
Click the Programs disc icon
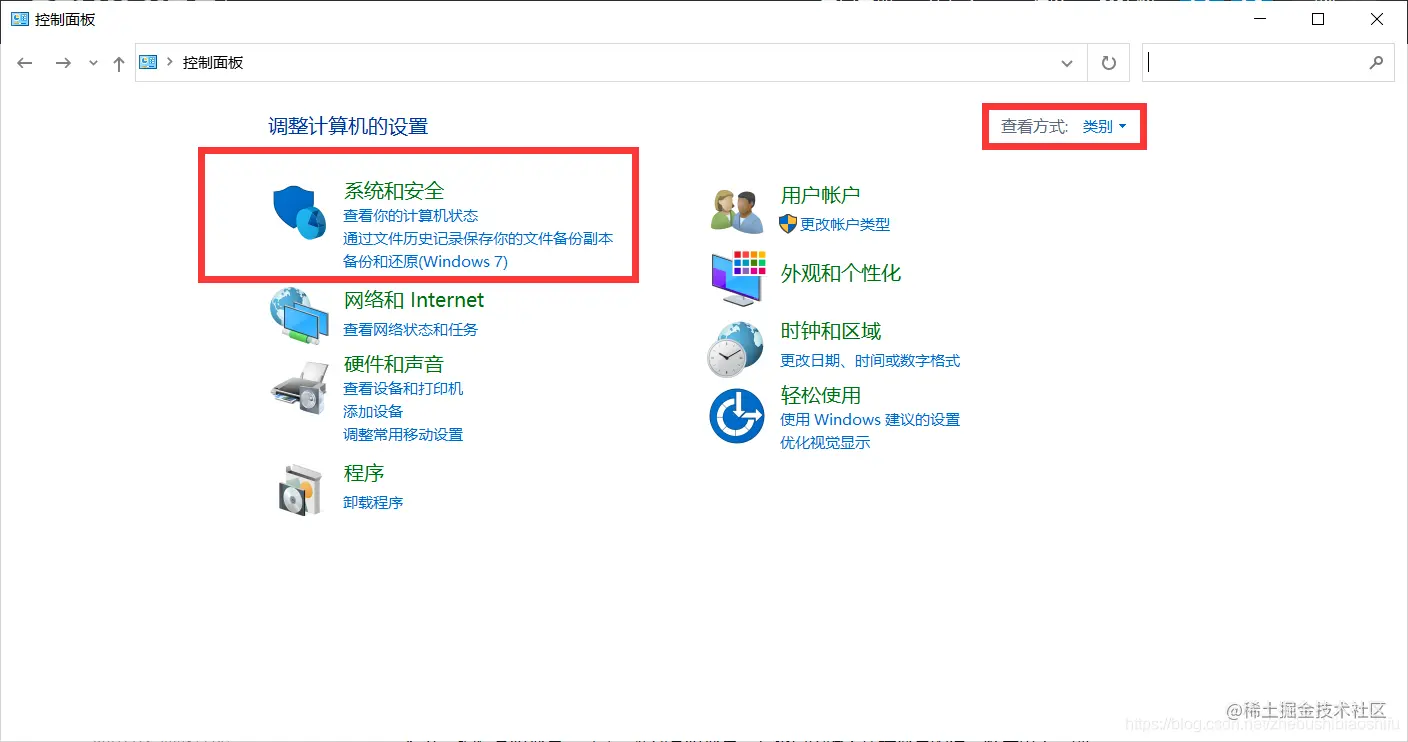point(299,489)
